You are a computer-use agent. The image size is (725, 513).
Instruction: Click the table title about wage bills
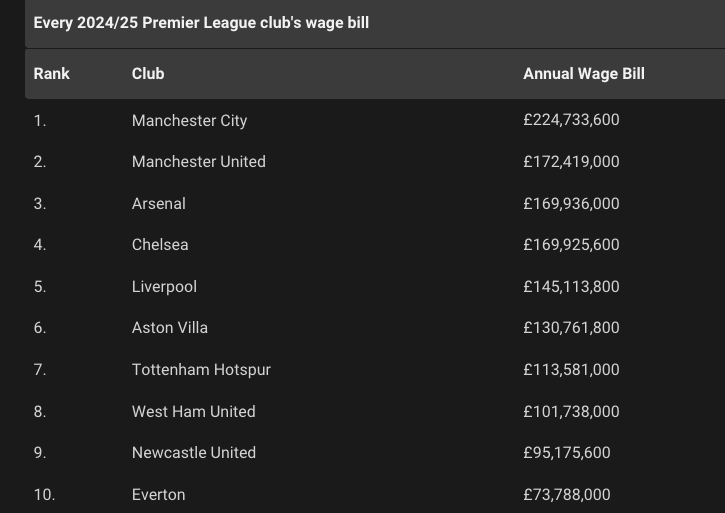click(x=201, y=22)
